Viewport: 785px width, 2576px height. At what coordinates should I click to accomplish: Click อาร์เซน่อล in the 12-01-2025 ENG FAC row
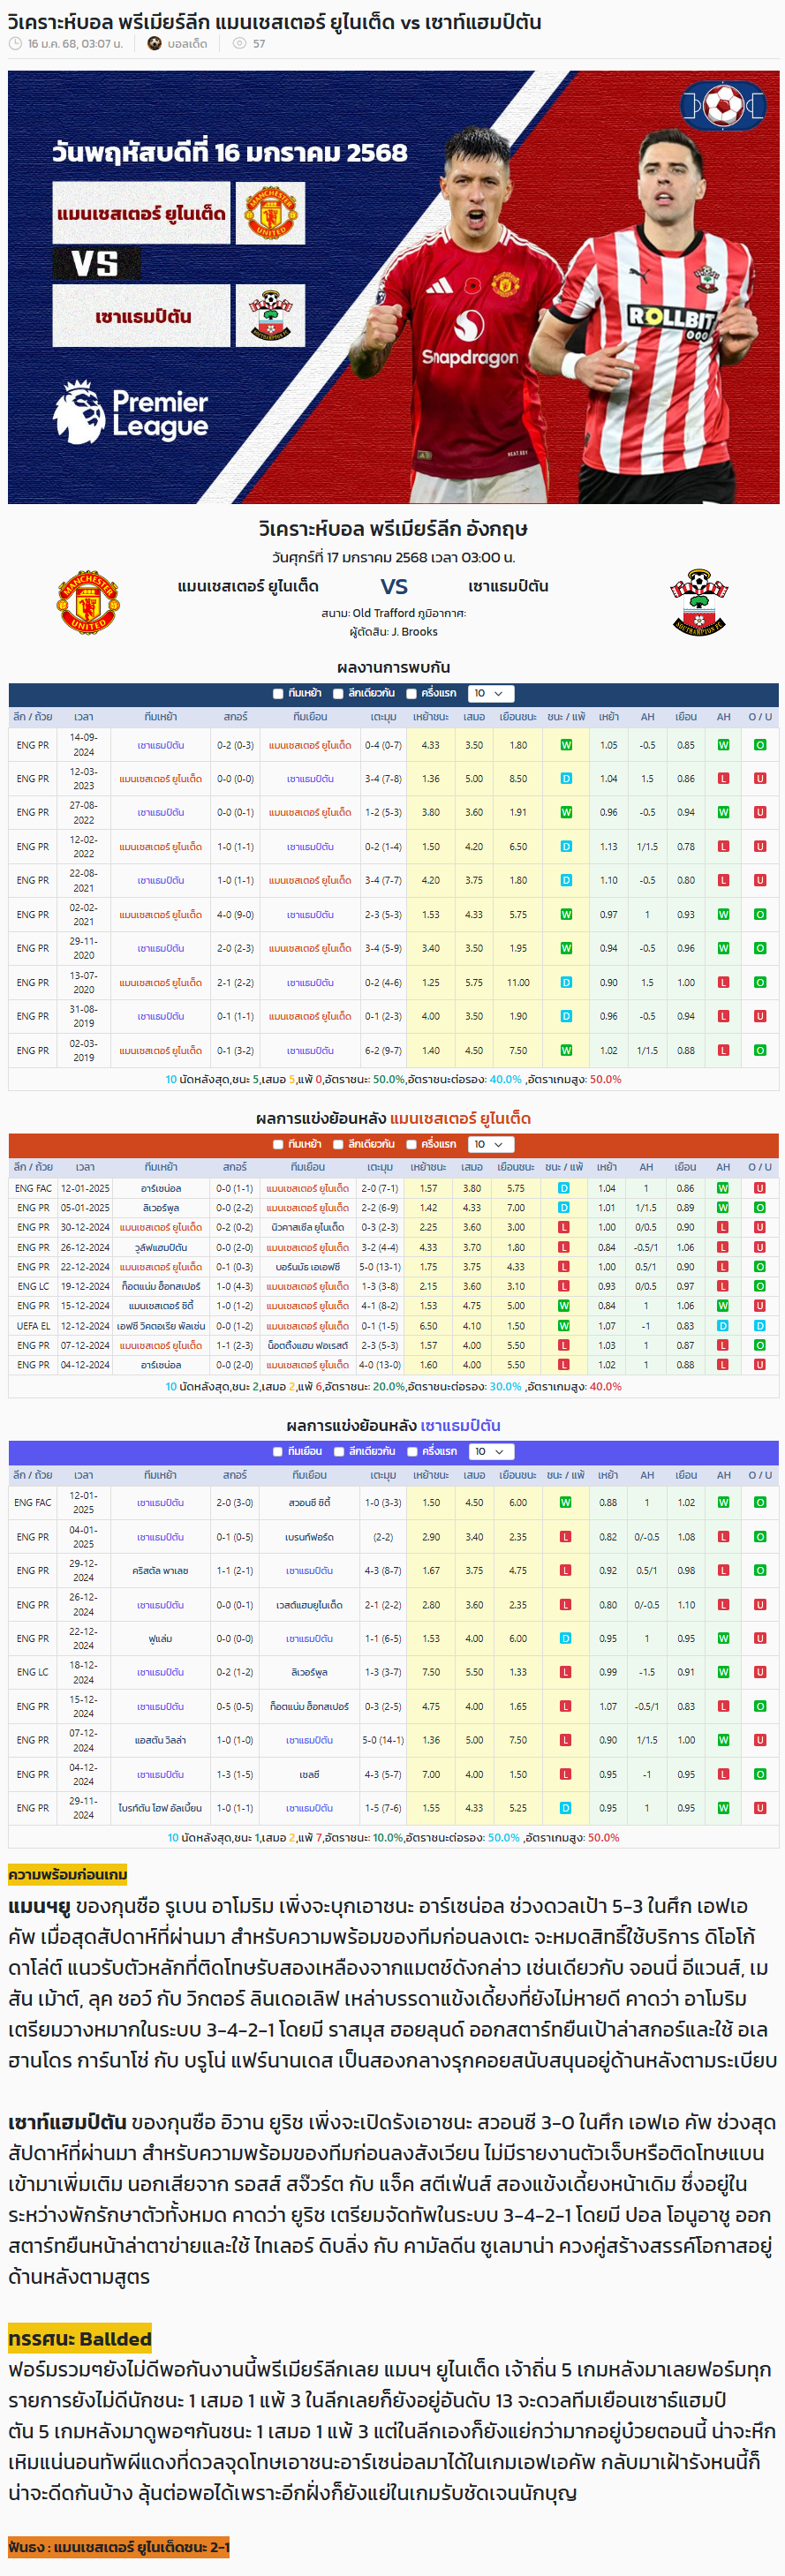coord(161,1189)
